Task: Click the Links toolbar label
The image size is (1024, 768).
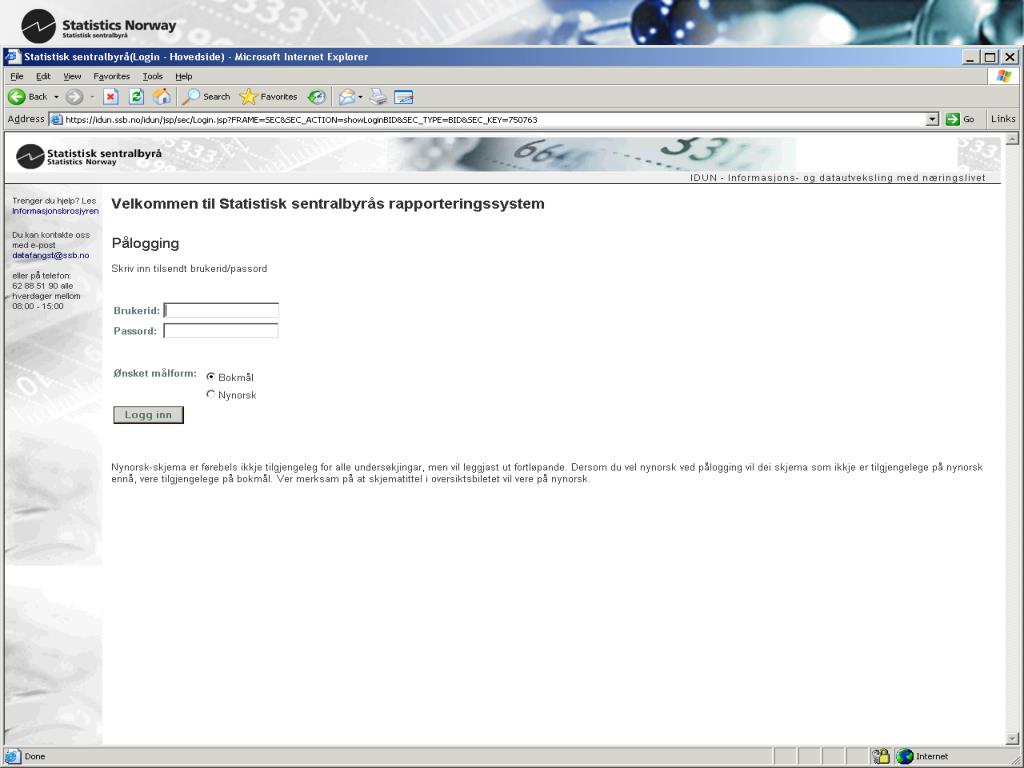Action: 1002,119
